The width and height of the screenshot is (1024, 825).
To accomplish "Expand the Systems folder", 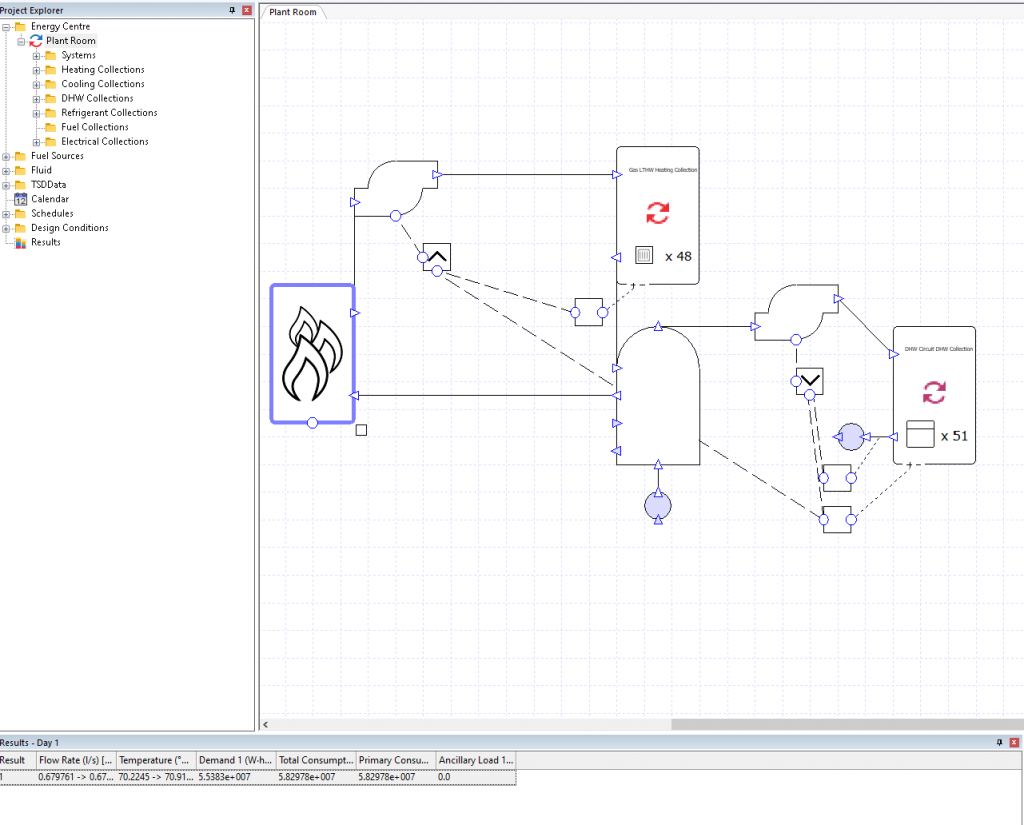I will click(x=36, y=55).
